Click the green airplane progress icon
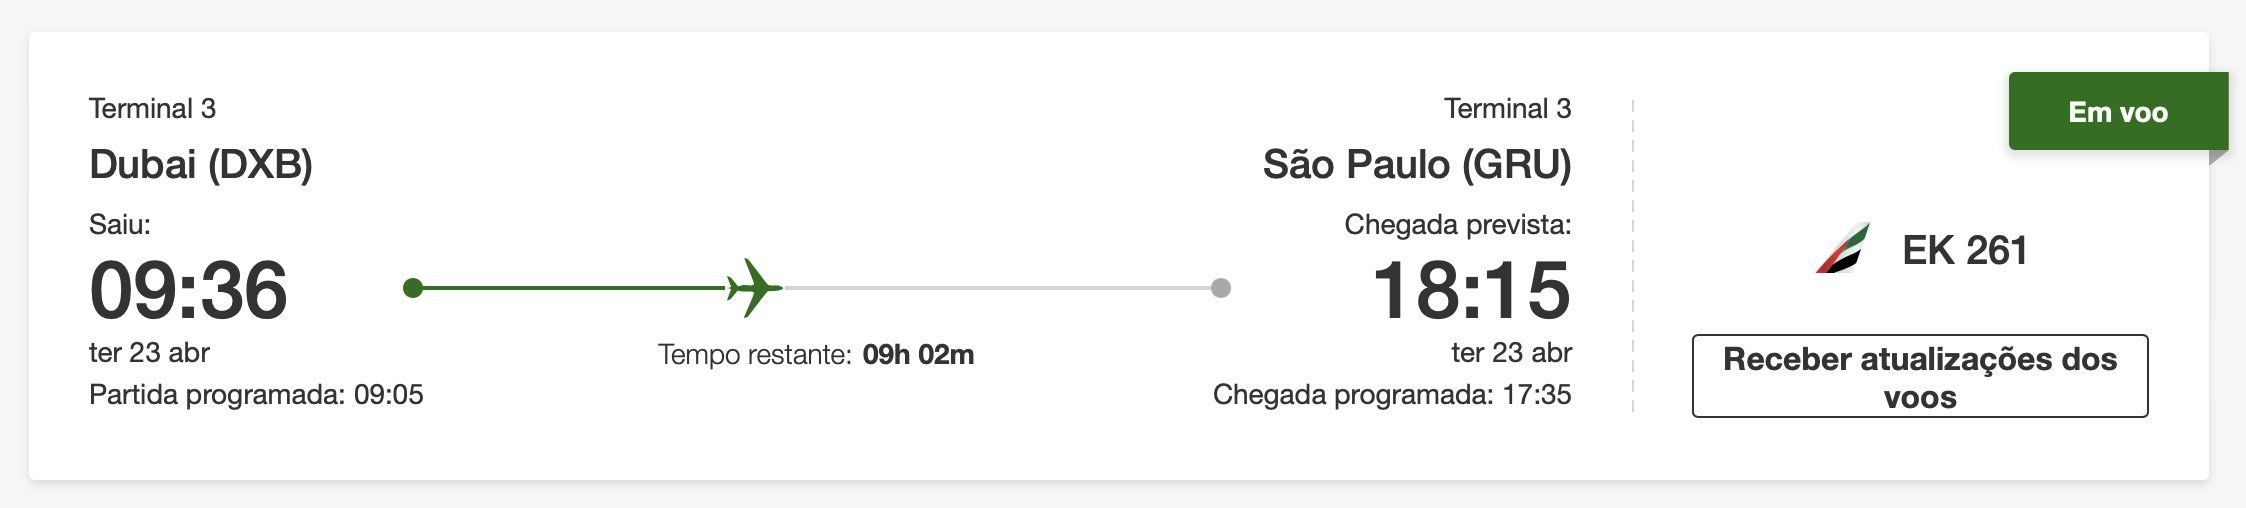The width and height of the screenshot is (2246, 508). tap(754, 288)
